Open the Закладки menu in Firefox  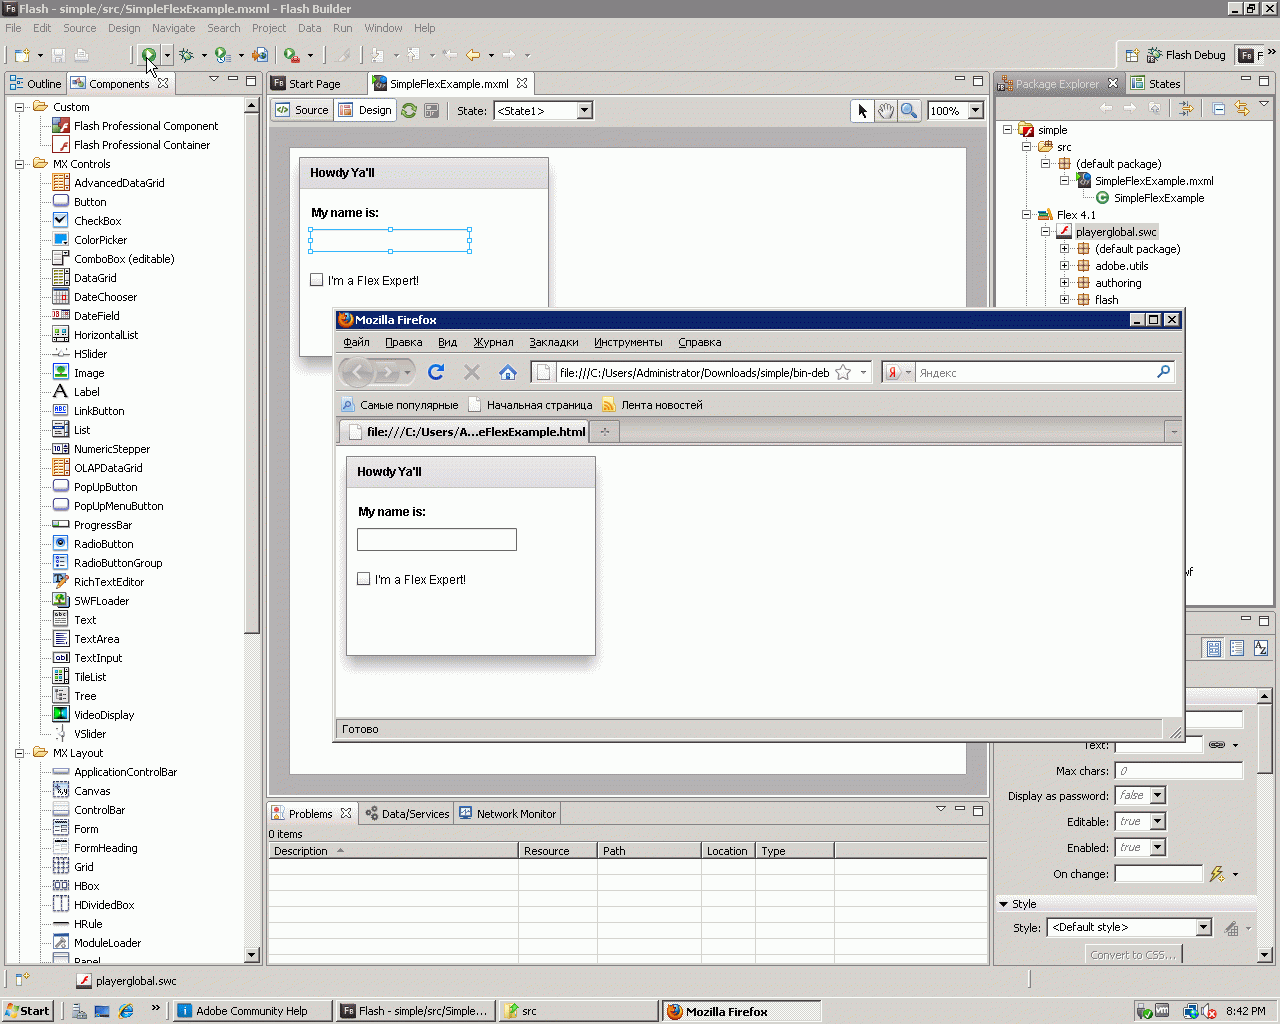coord(554,342)
